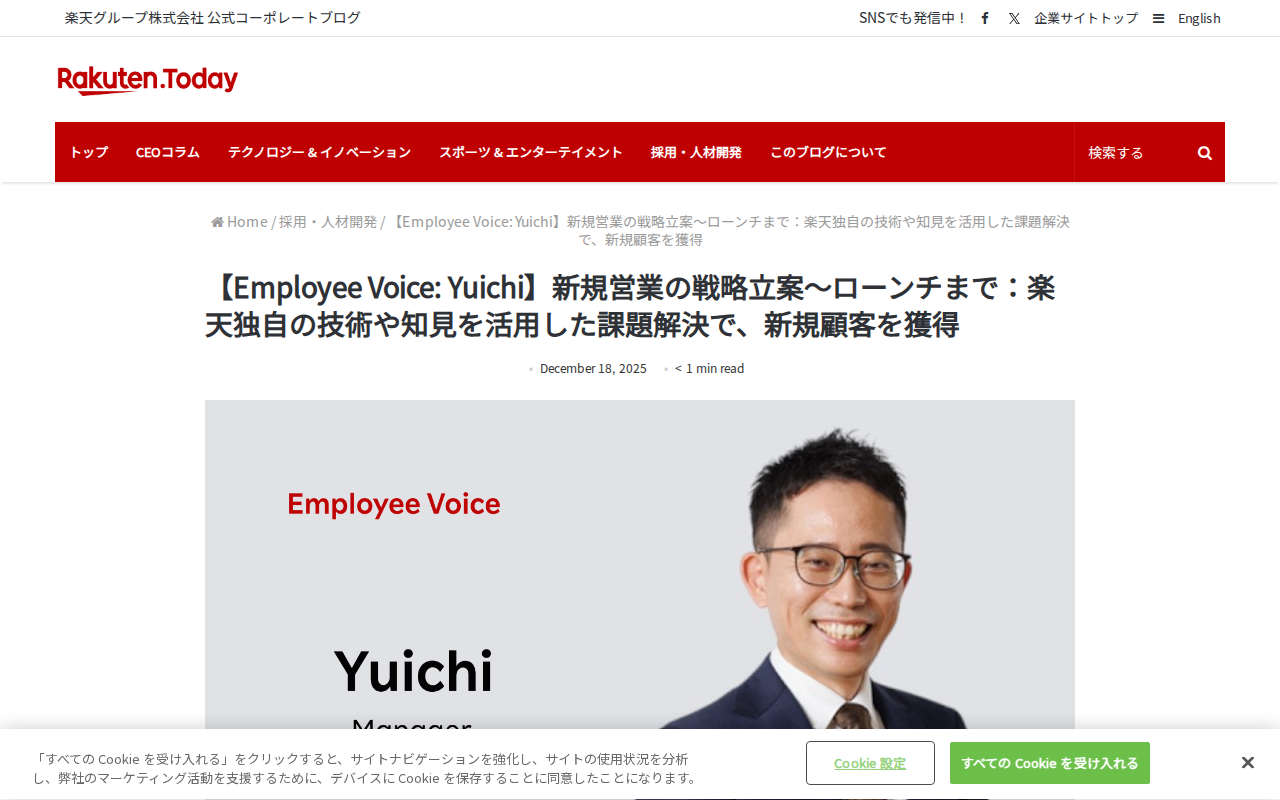
Task: Click the Cookie 設定 button
Action: point(870,763)
